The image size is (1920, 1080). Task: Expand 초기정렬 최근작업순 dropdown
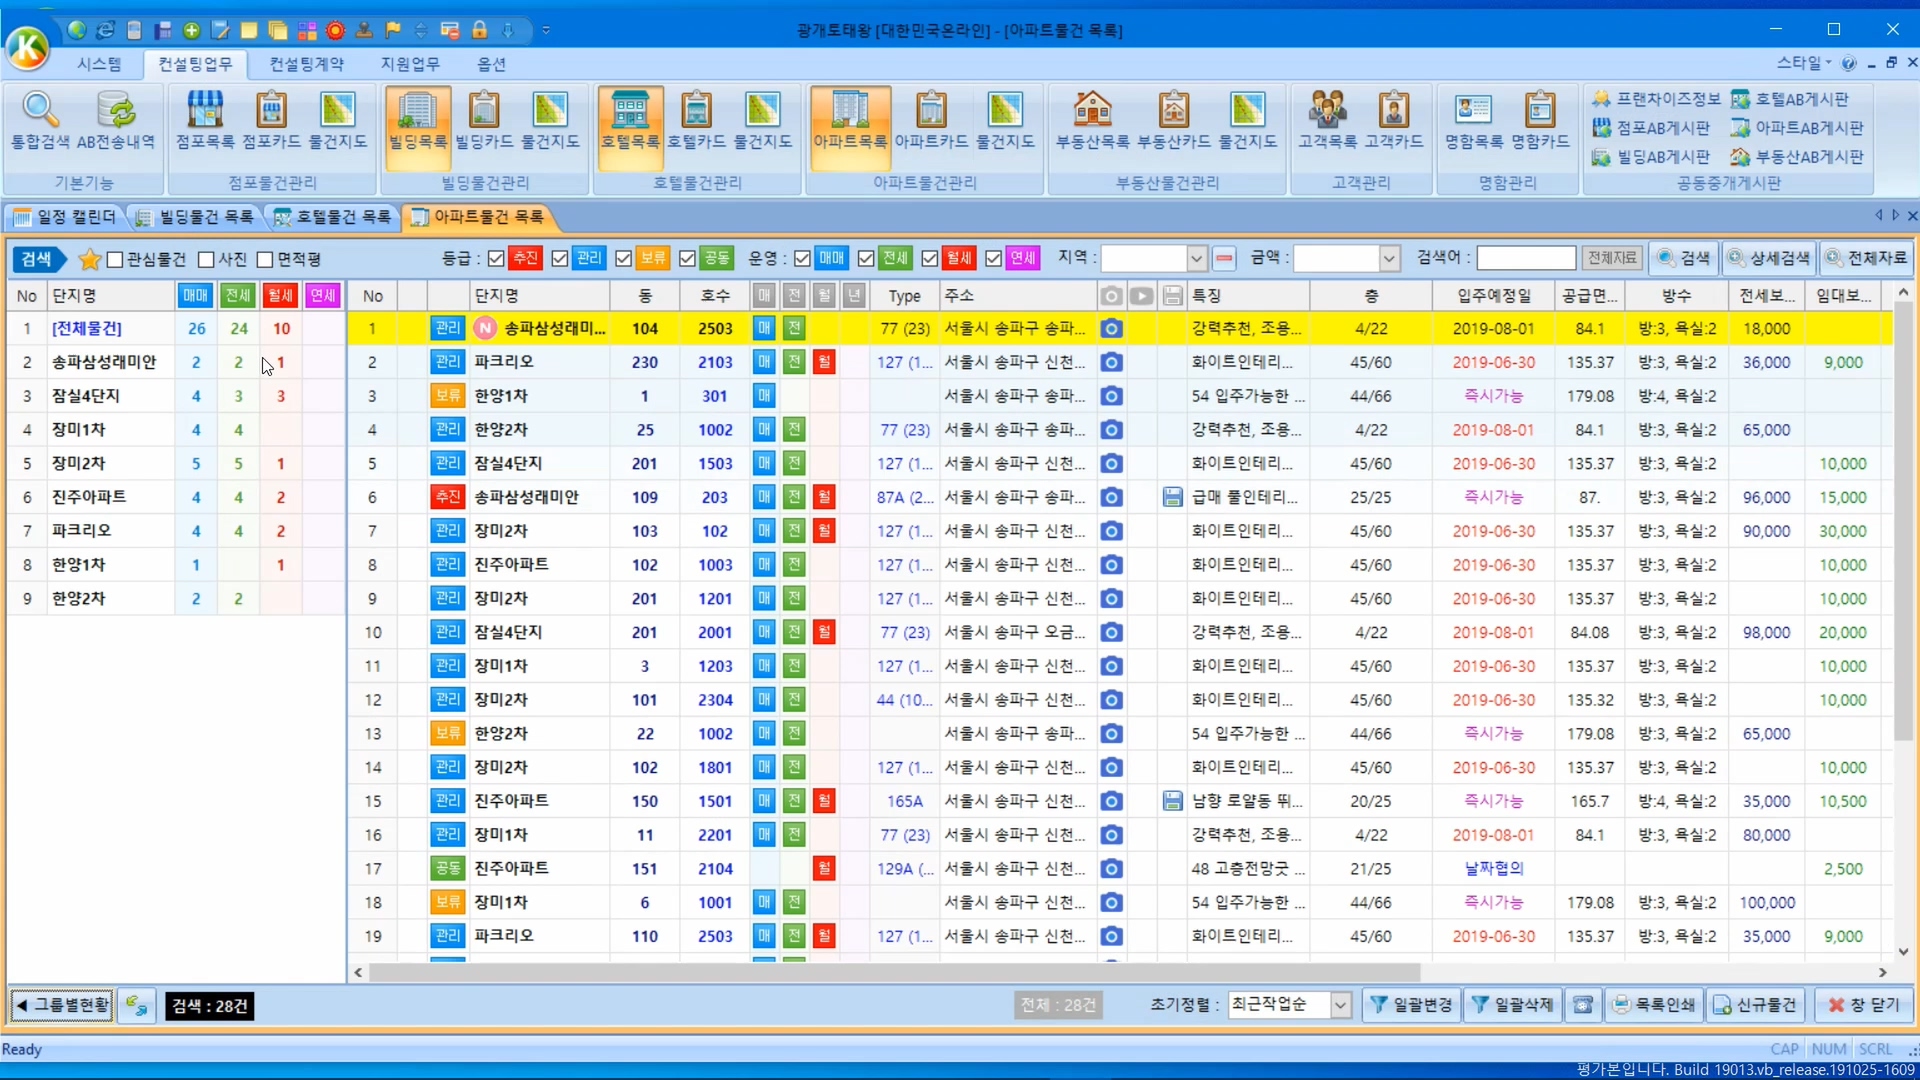[1340, 1005]
